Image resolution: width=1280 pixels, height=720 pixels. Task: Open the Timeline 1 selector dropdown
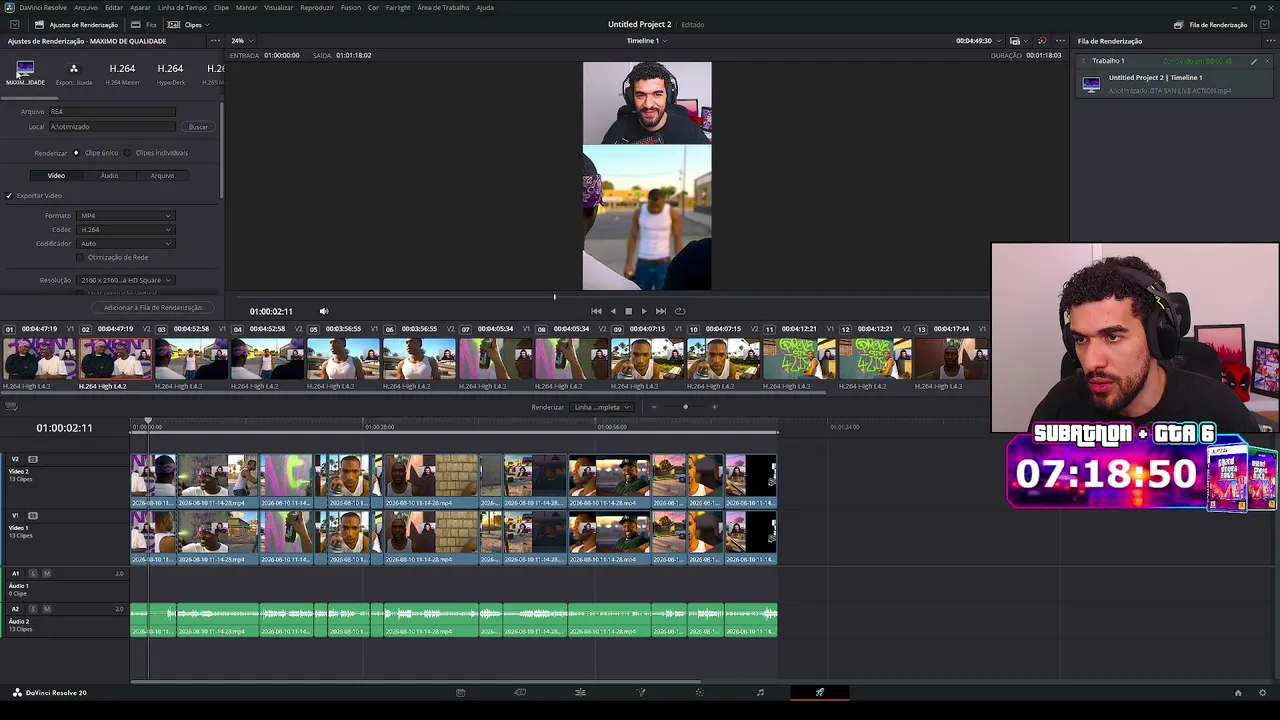(646, 41)
